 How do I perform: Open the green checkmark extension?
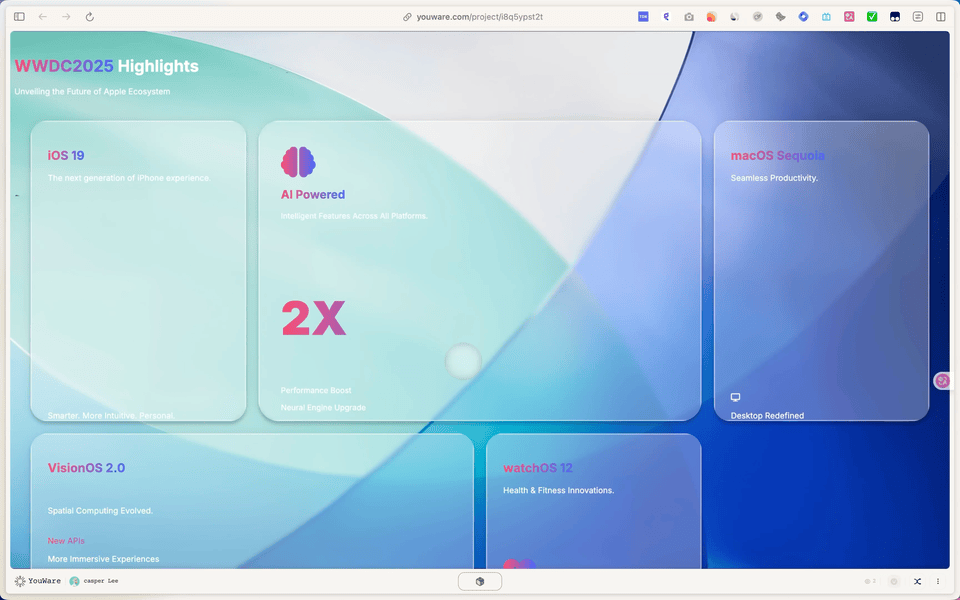[x=872, y=17]
